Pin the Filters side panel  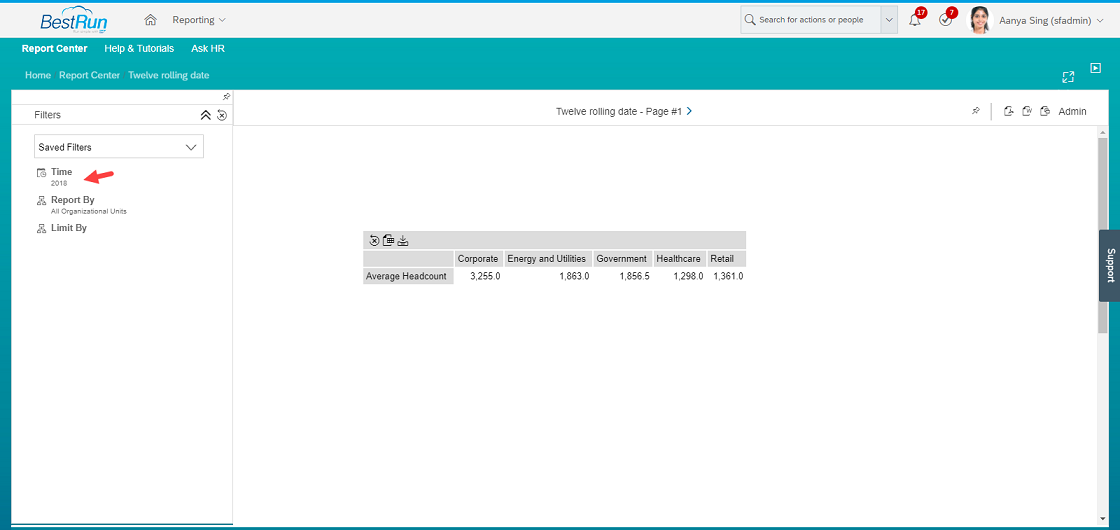226,96
